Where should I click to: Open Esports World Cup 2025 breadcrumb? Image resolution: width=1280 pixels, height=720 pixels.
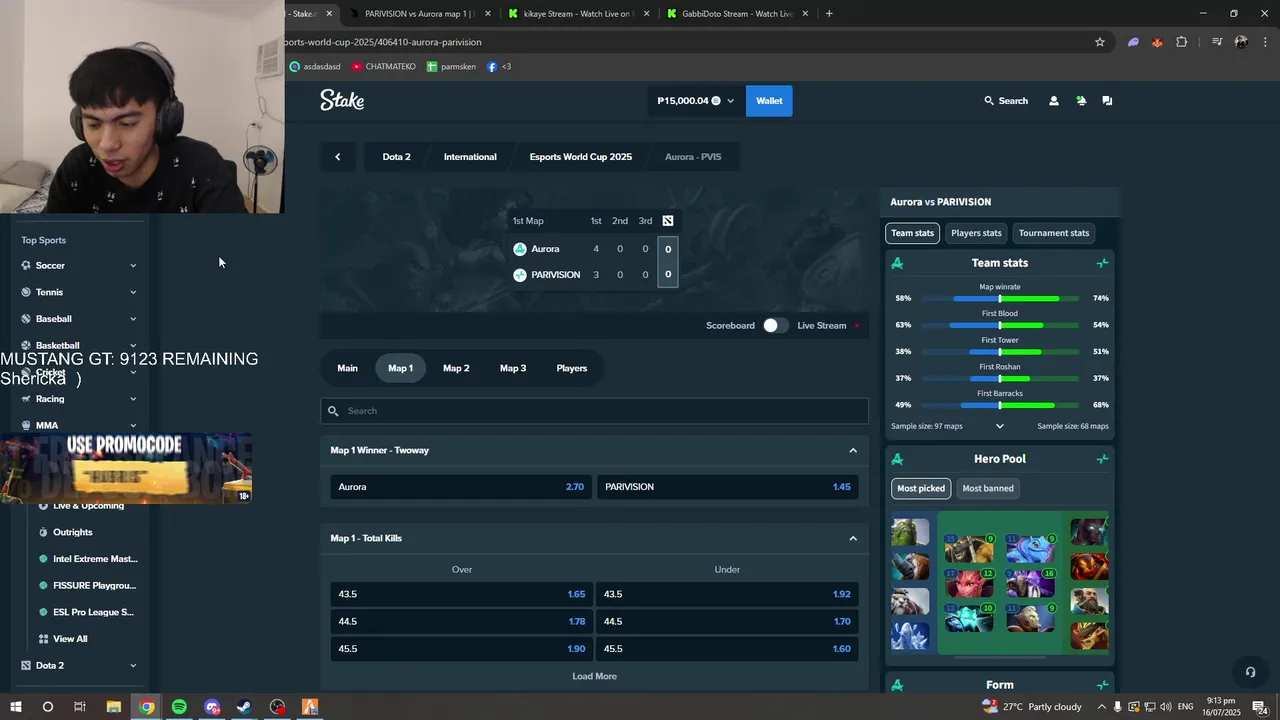[581, 157]
